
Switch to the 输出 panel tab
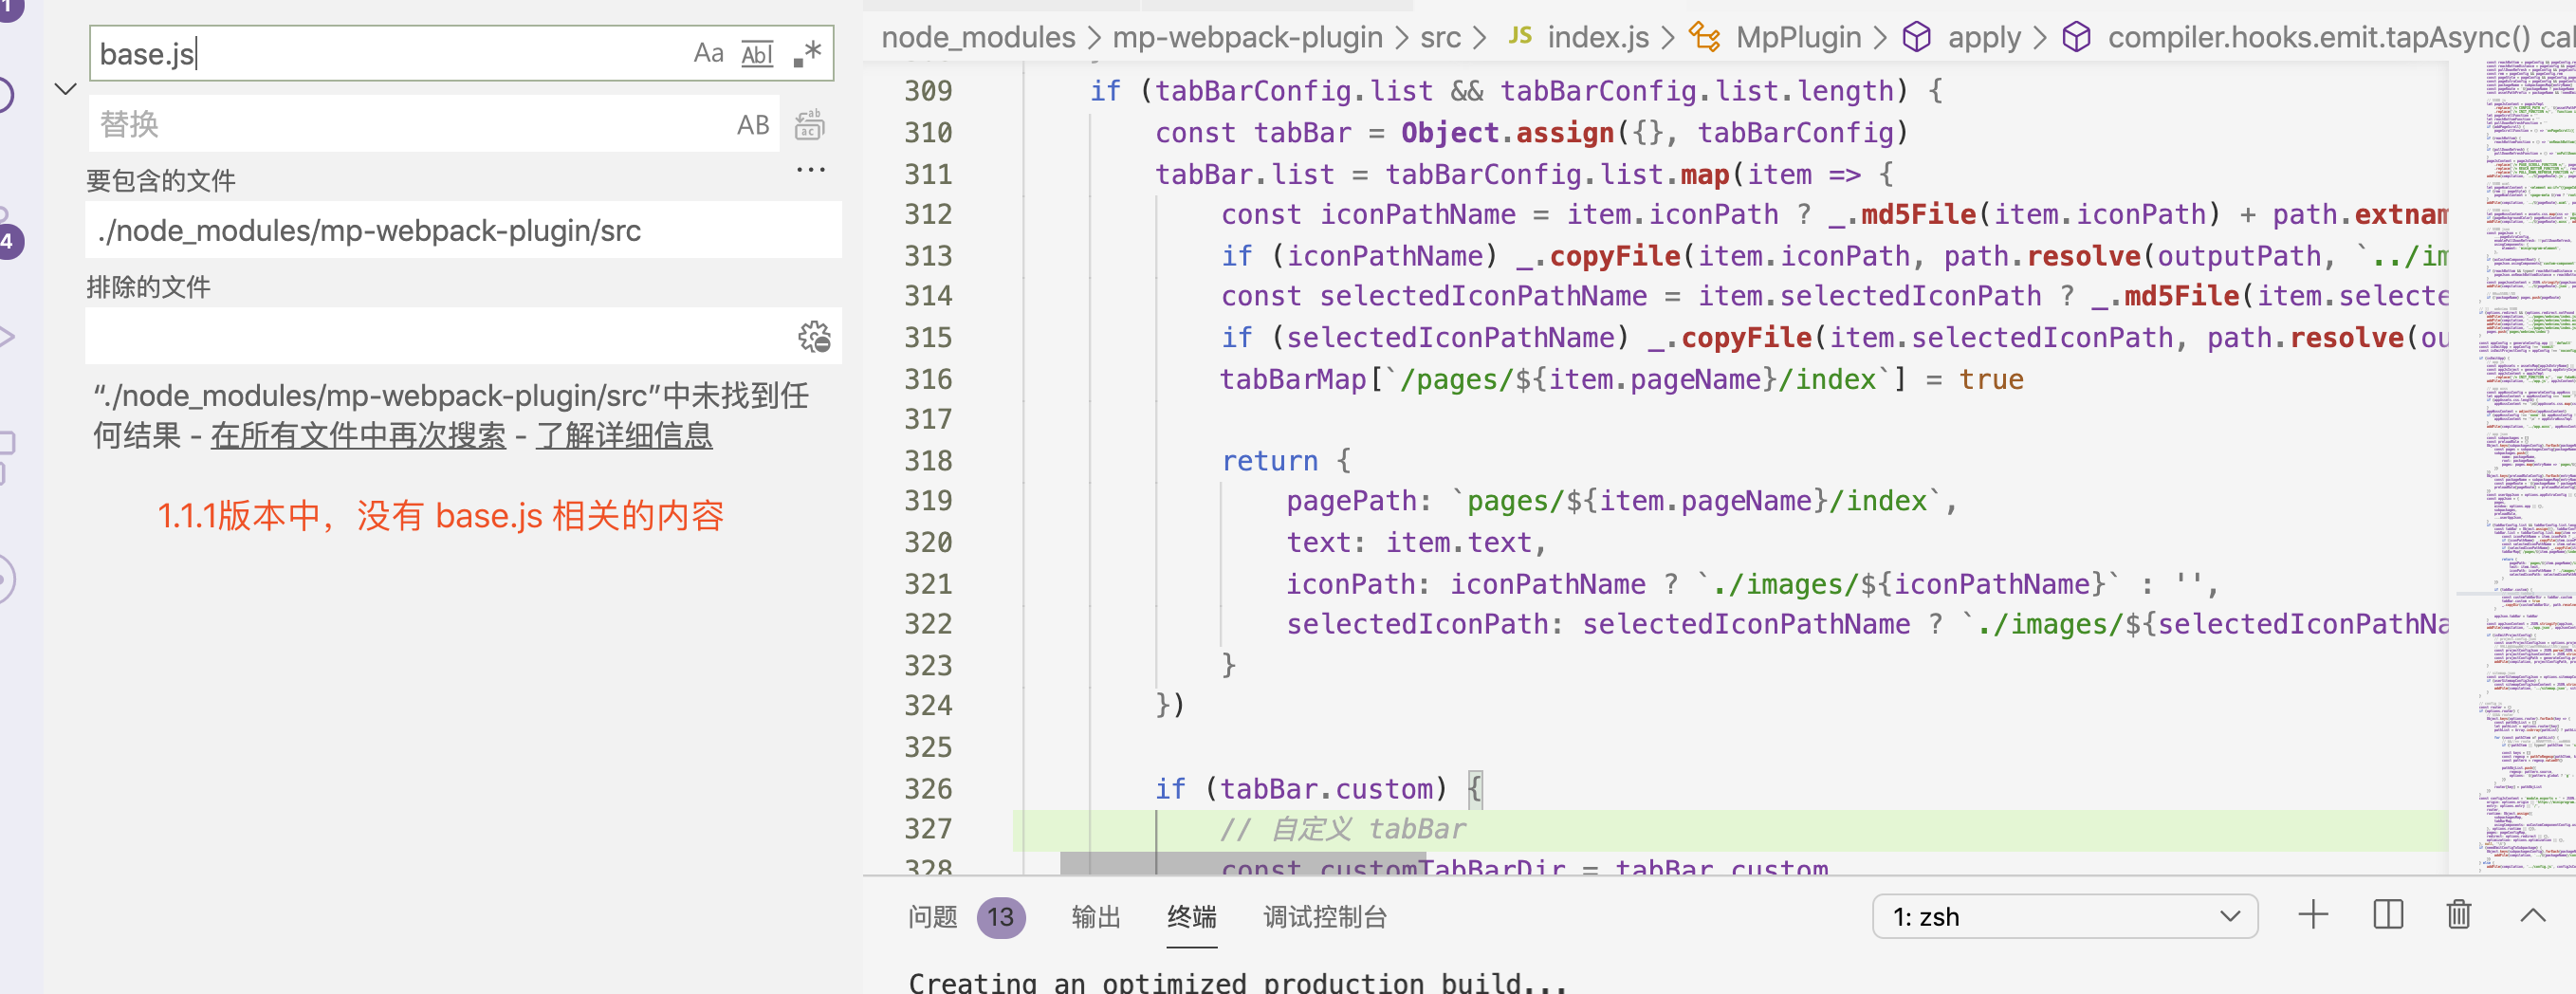tap(1095, 917)
